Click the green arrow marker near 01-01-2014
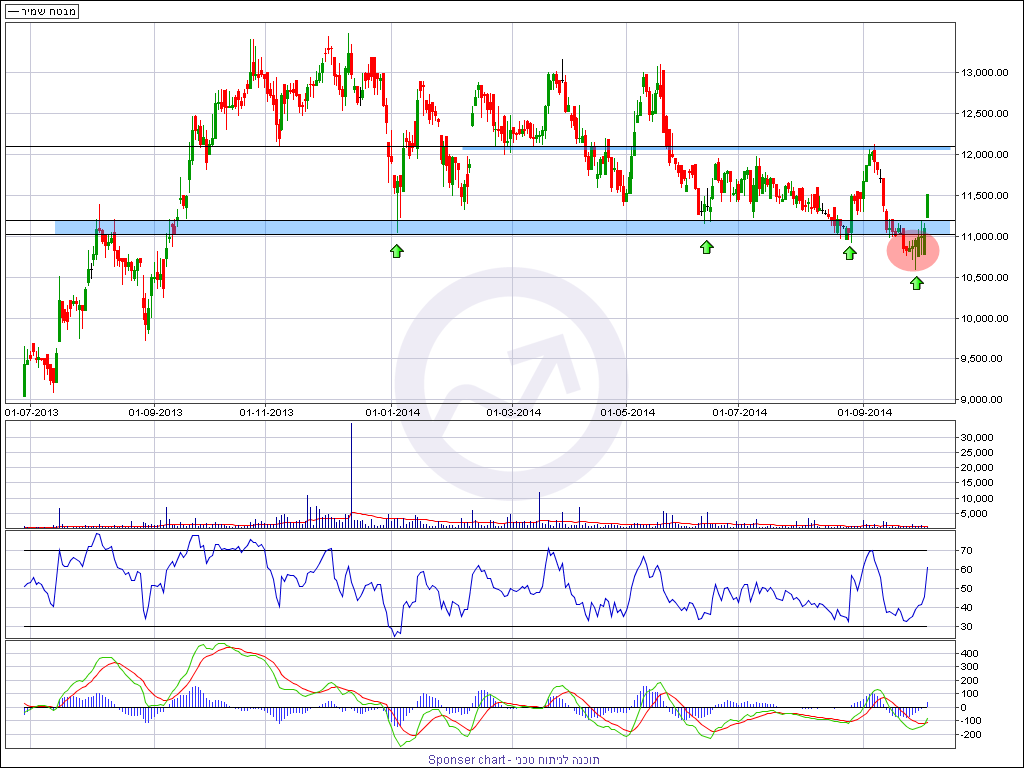Image resolution: width=1024 pixels, height=768 pixels. [x=397, y=249]
